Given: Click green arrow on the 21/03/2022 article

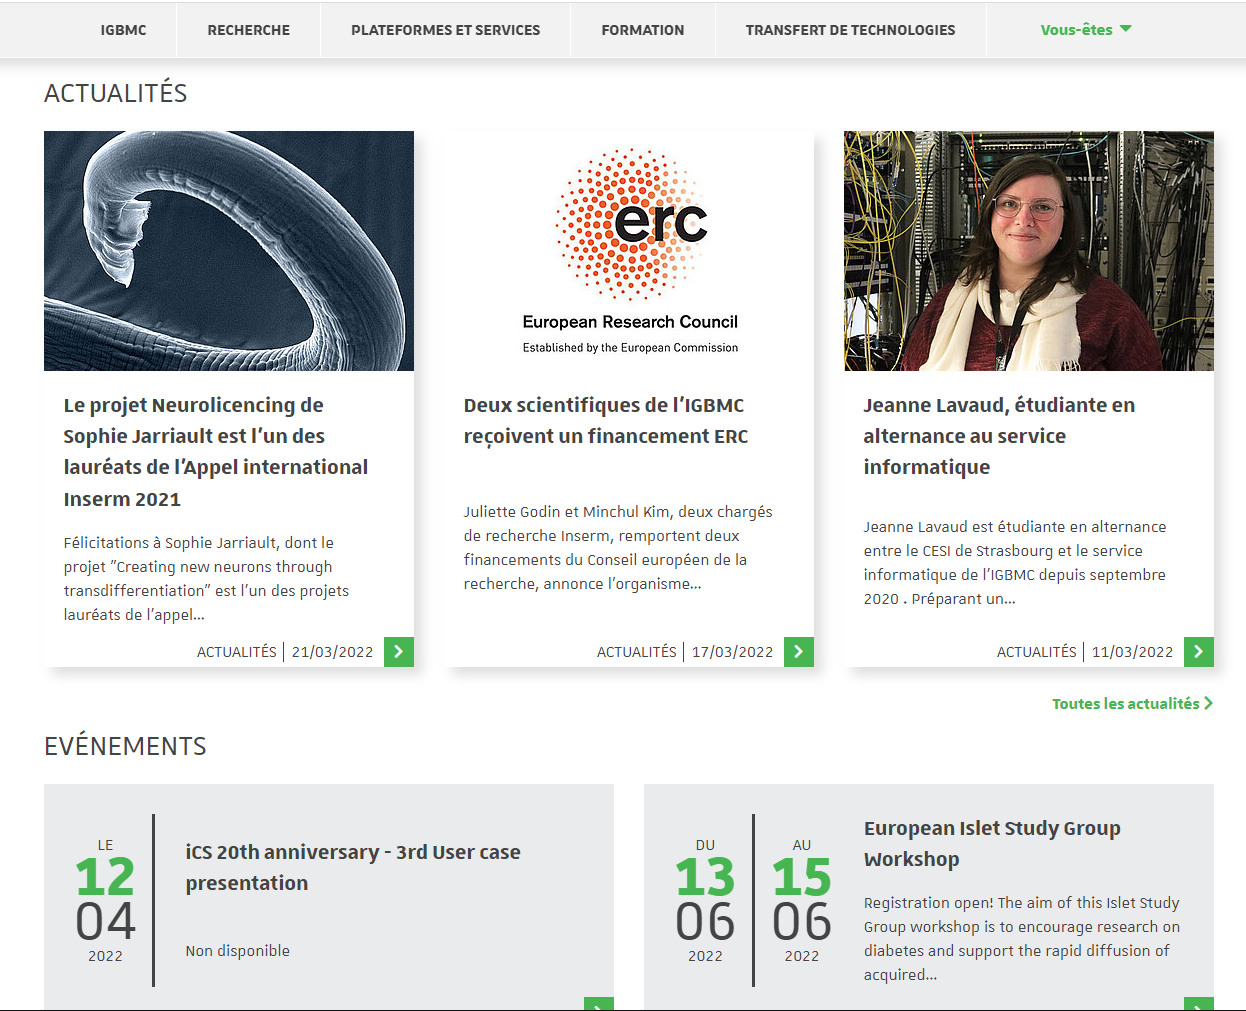Looking at the screenshot, I should (399, 652).
